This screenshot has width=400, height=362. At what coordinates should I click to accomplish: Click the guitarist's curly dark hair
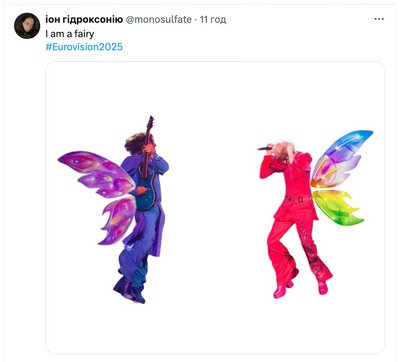click(x=137, y=143)
